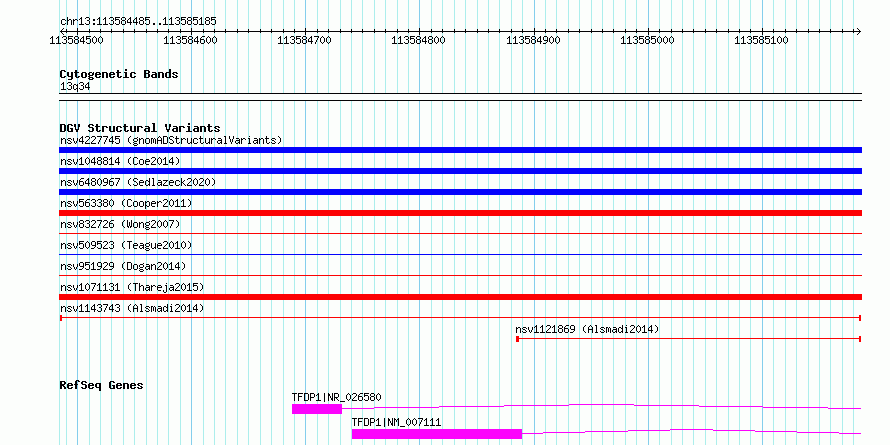This screenshot has height=445, width=890.
Task: Select the 13q34 band label
Action: [75, 86]
